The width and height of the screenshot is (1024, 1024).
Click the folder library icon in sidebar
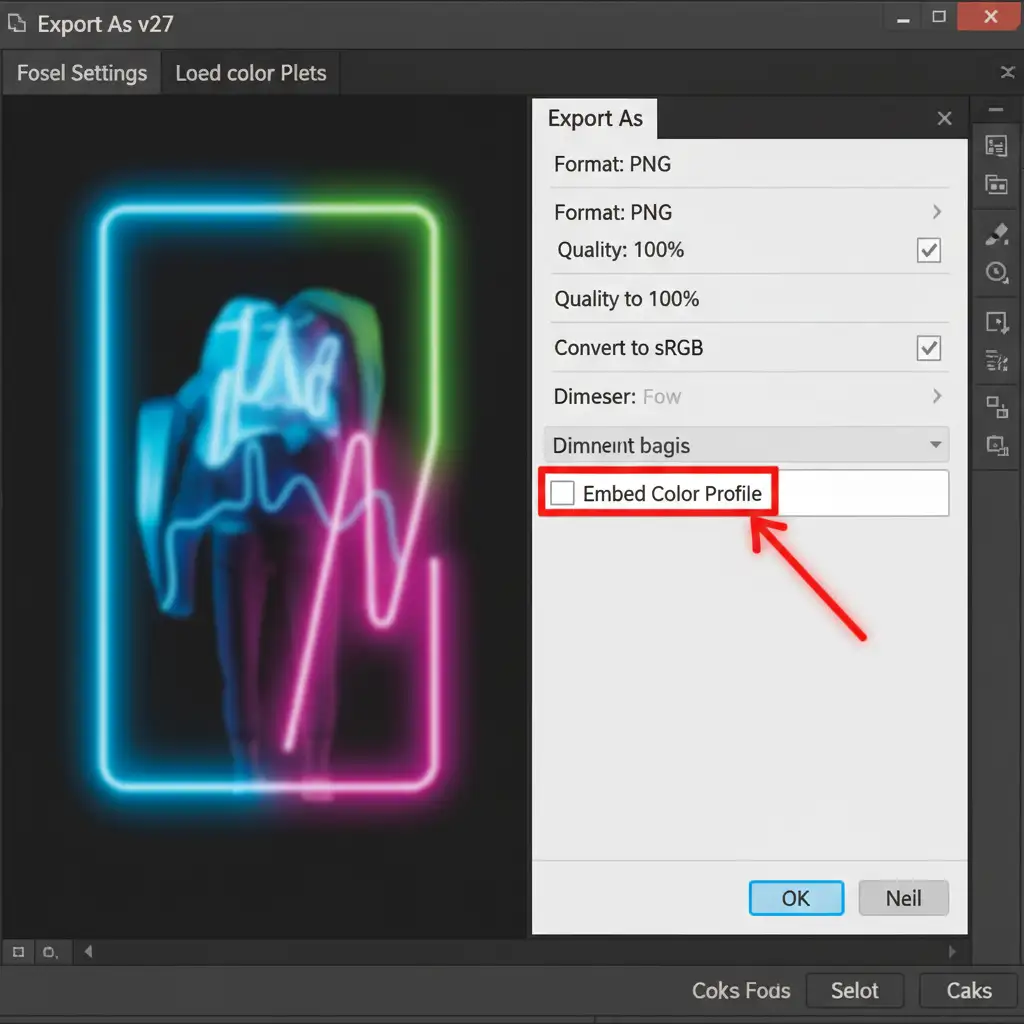pos(996,184)
